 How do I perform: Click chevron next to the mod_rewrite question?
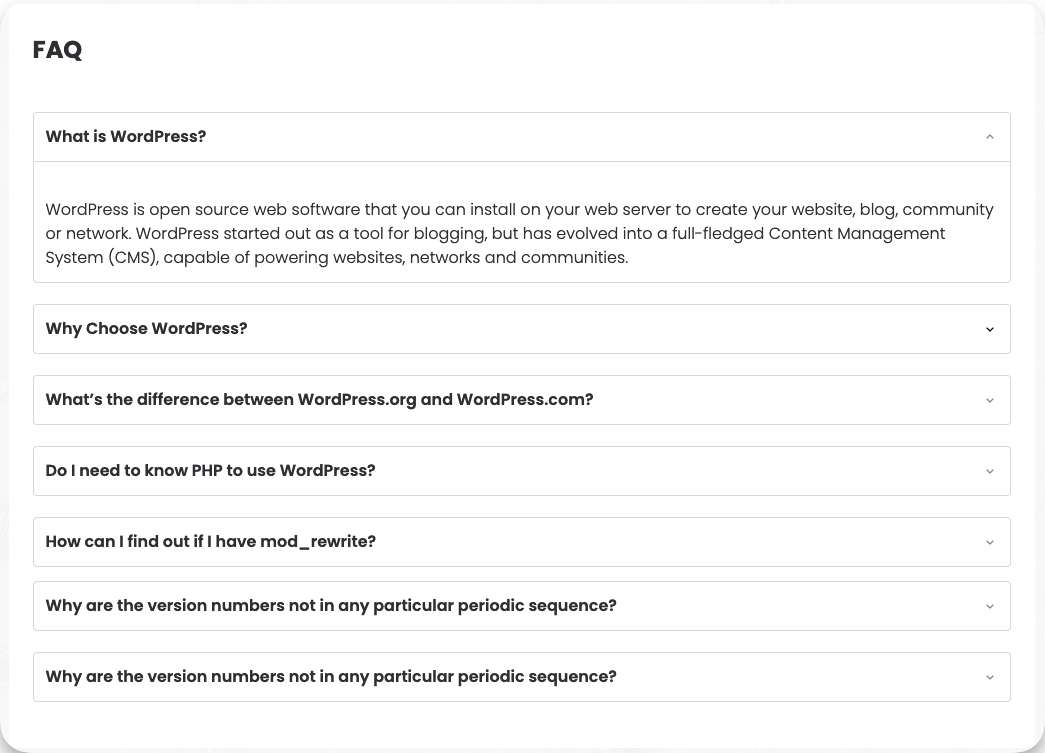[989, 542]
